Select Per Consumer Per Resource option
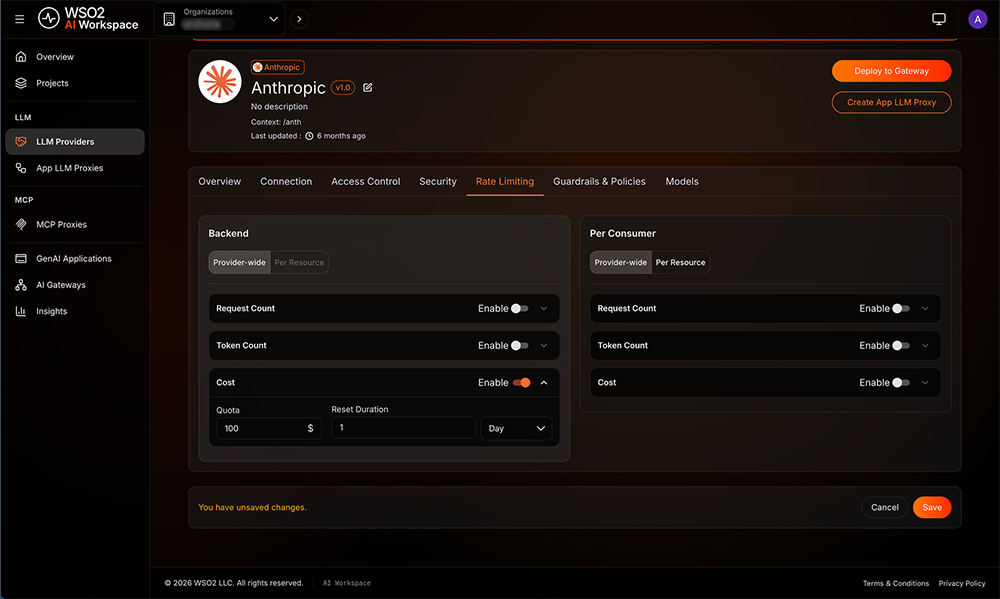1000x599 pixels. pyautogui.click(x=680, y=262)
